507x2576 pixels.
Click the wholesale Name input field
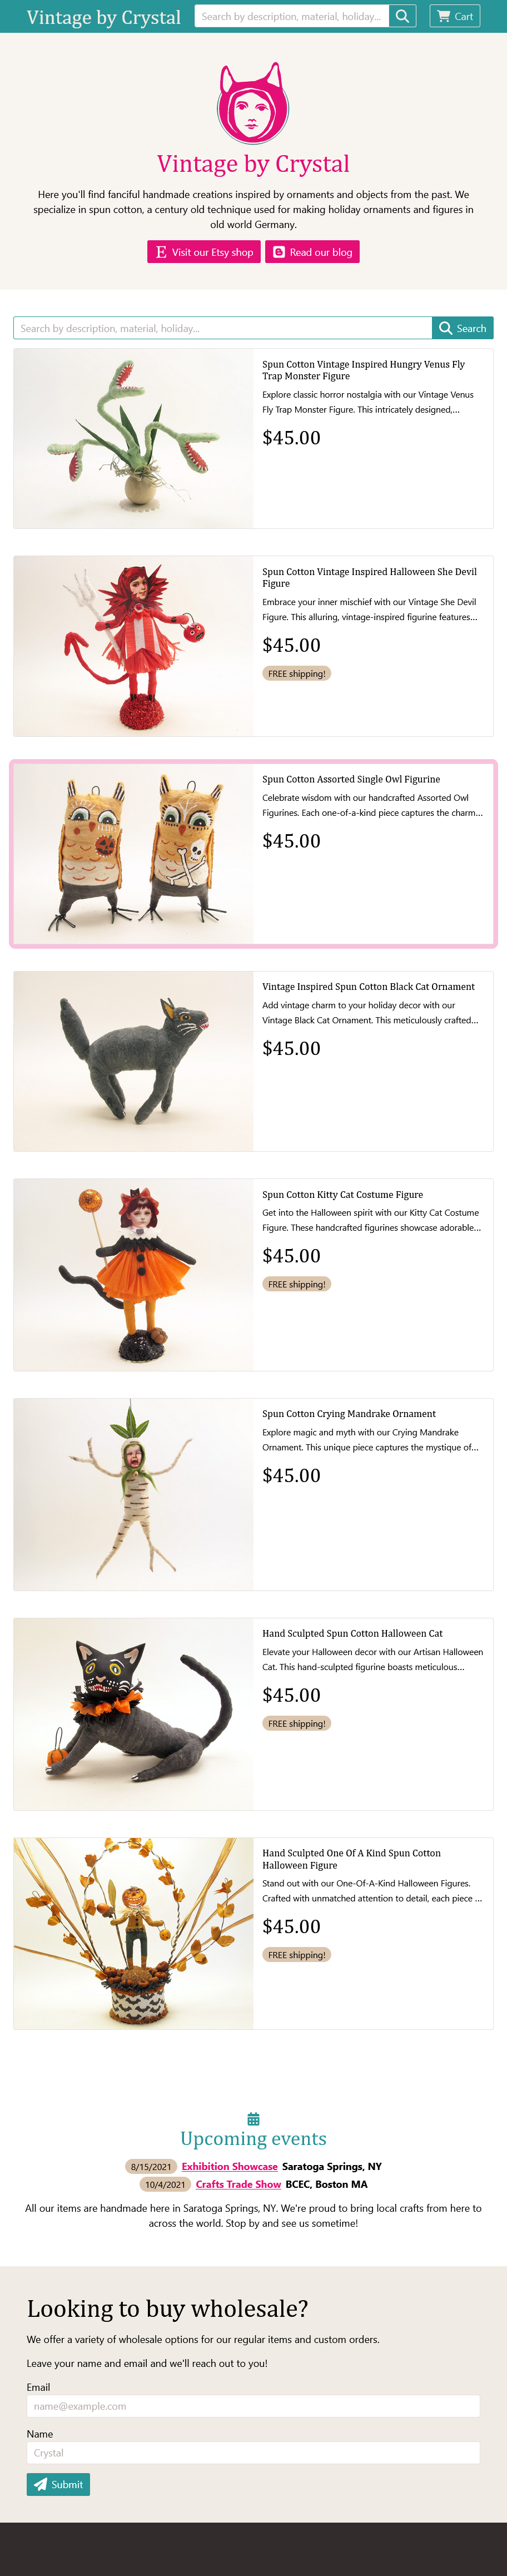coord(253,2453)
